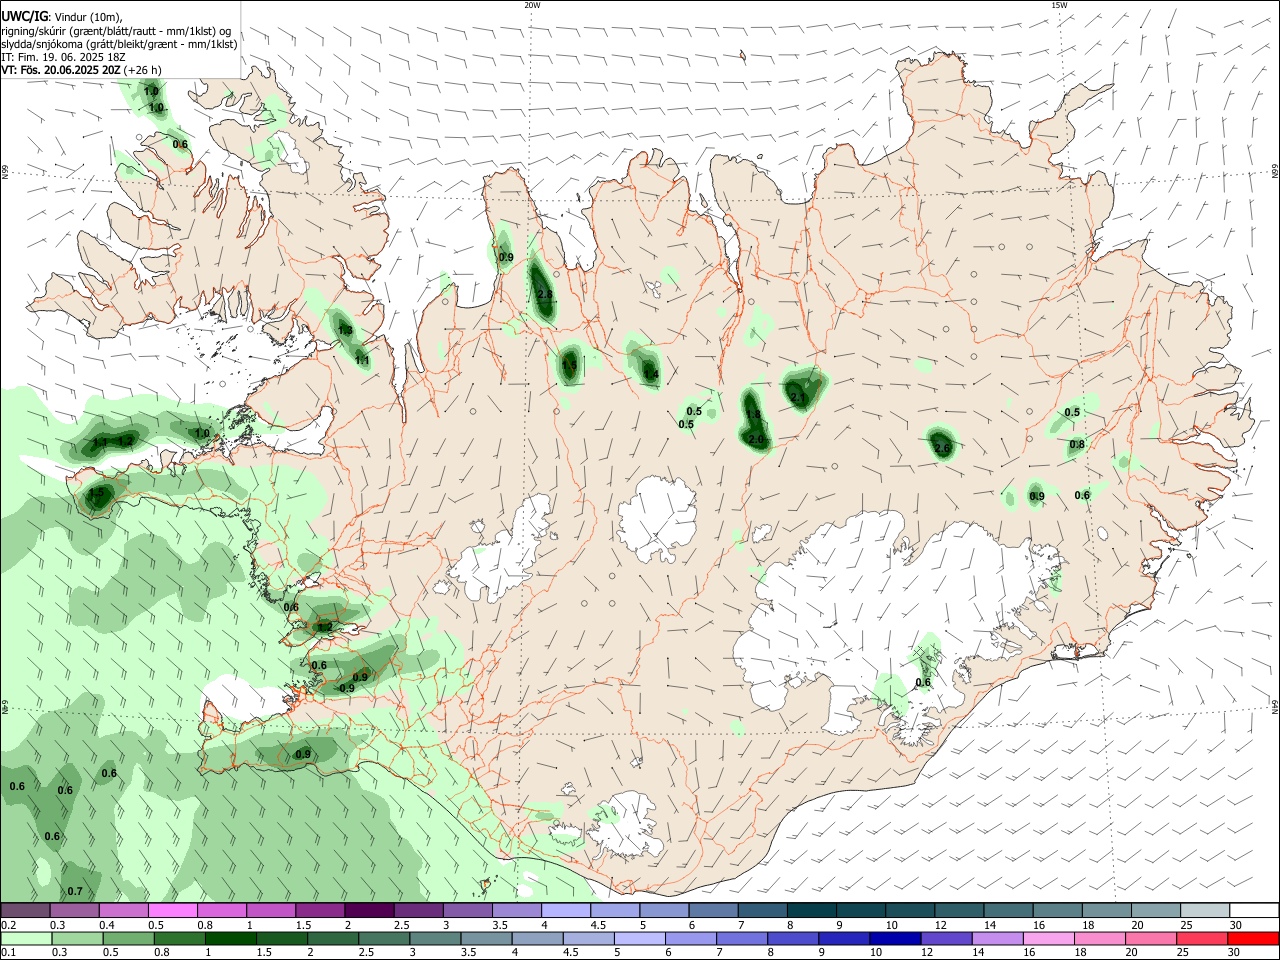Click the lilac 14 swatch in lower legend row

pyautogui.click(x=997, y=938)
